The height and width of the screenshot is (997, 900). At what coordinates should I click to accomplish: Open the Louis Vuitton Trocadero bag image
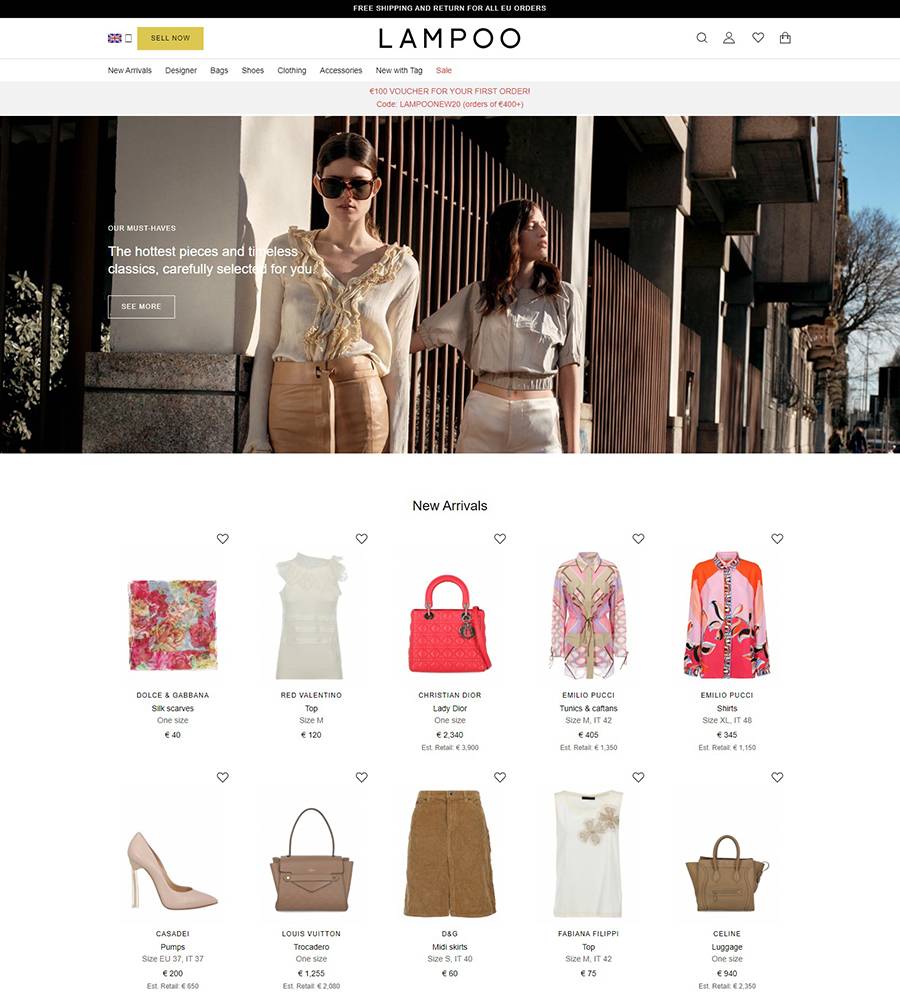311,860
